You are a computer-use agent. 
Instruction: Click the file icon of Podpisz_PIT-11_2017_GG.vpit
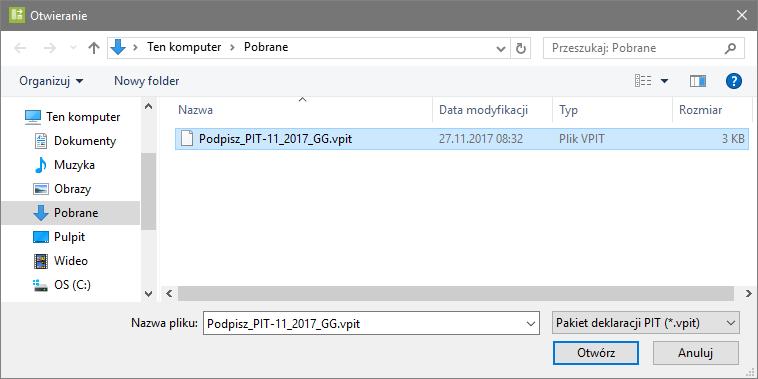pos(187,139)
